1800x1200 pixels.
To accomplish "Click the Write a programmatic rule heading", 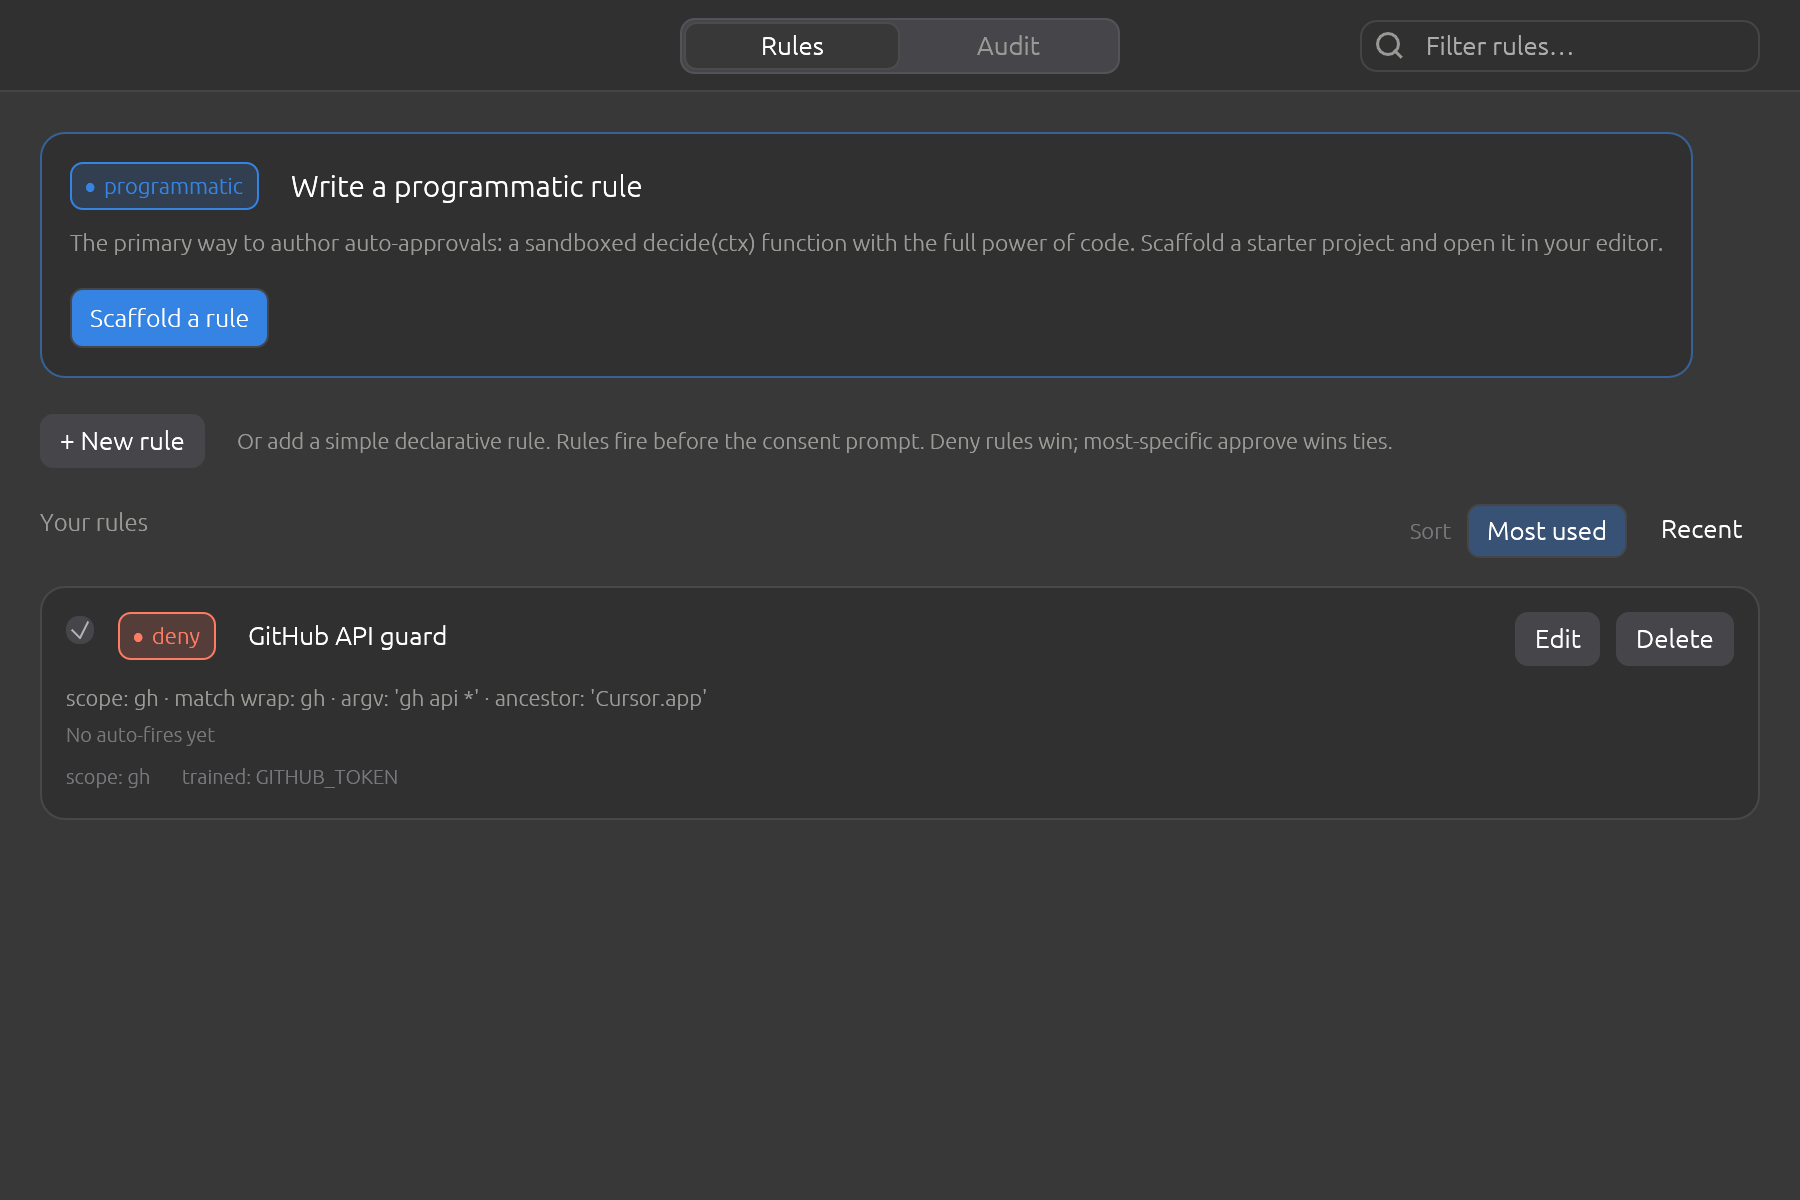I will 466,187.
